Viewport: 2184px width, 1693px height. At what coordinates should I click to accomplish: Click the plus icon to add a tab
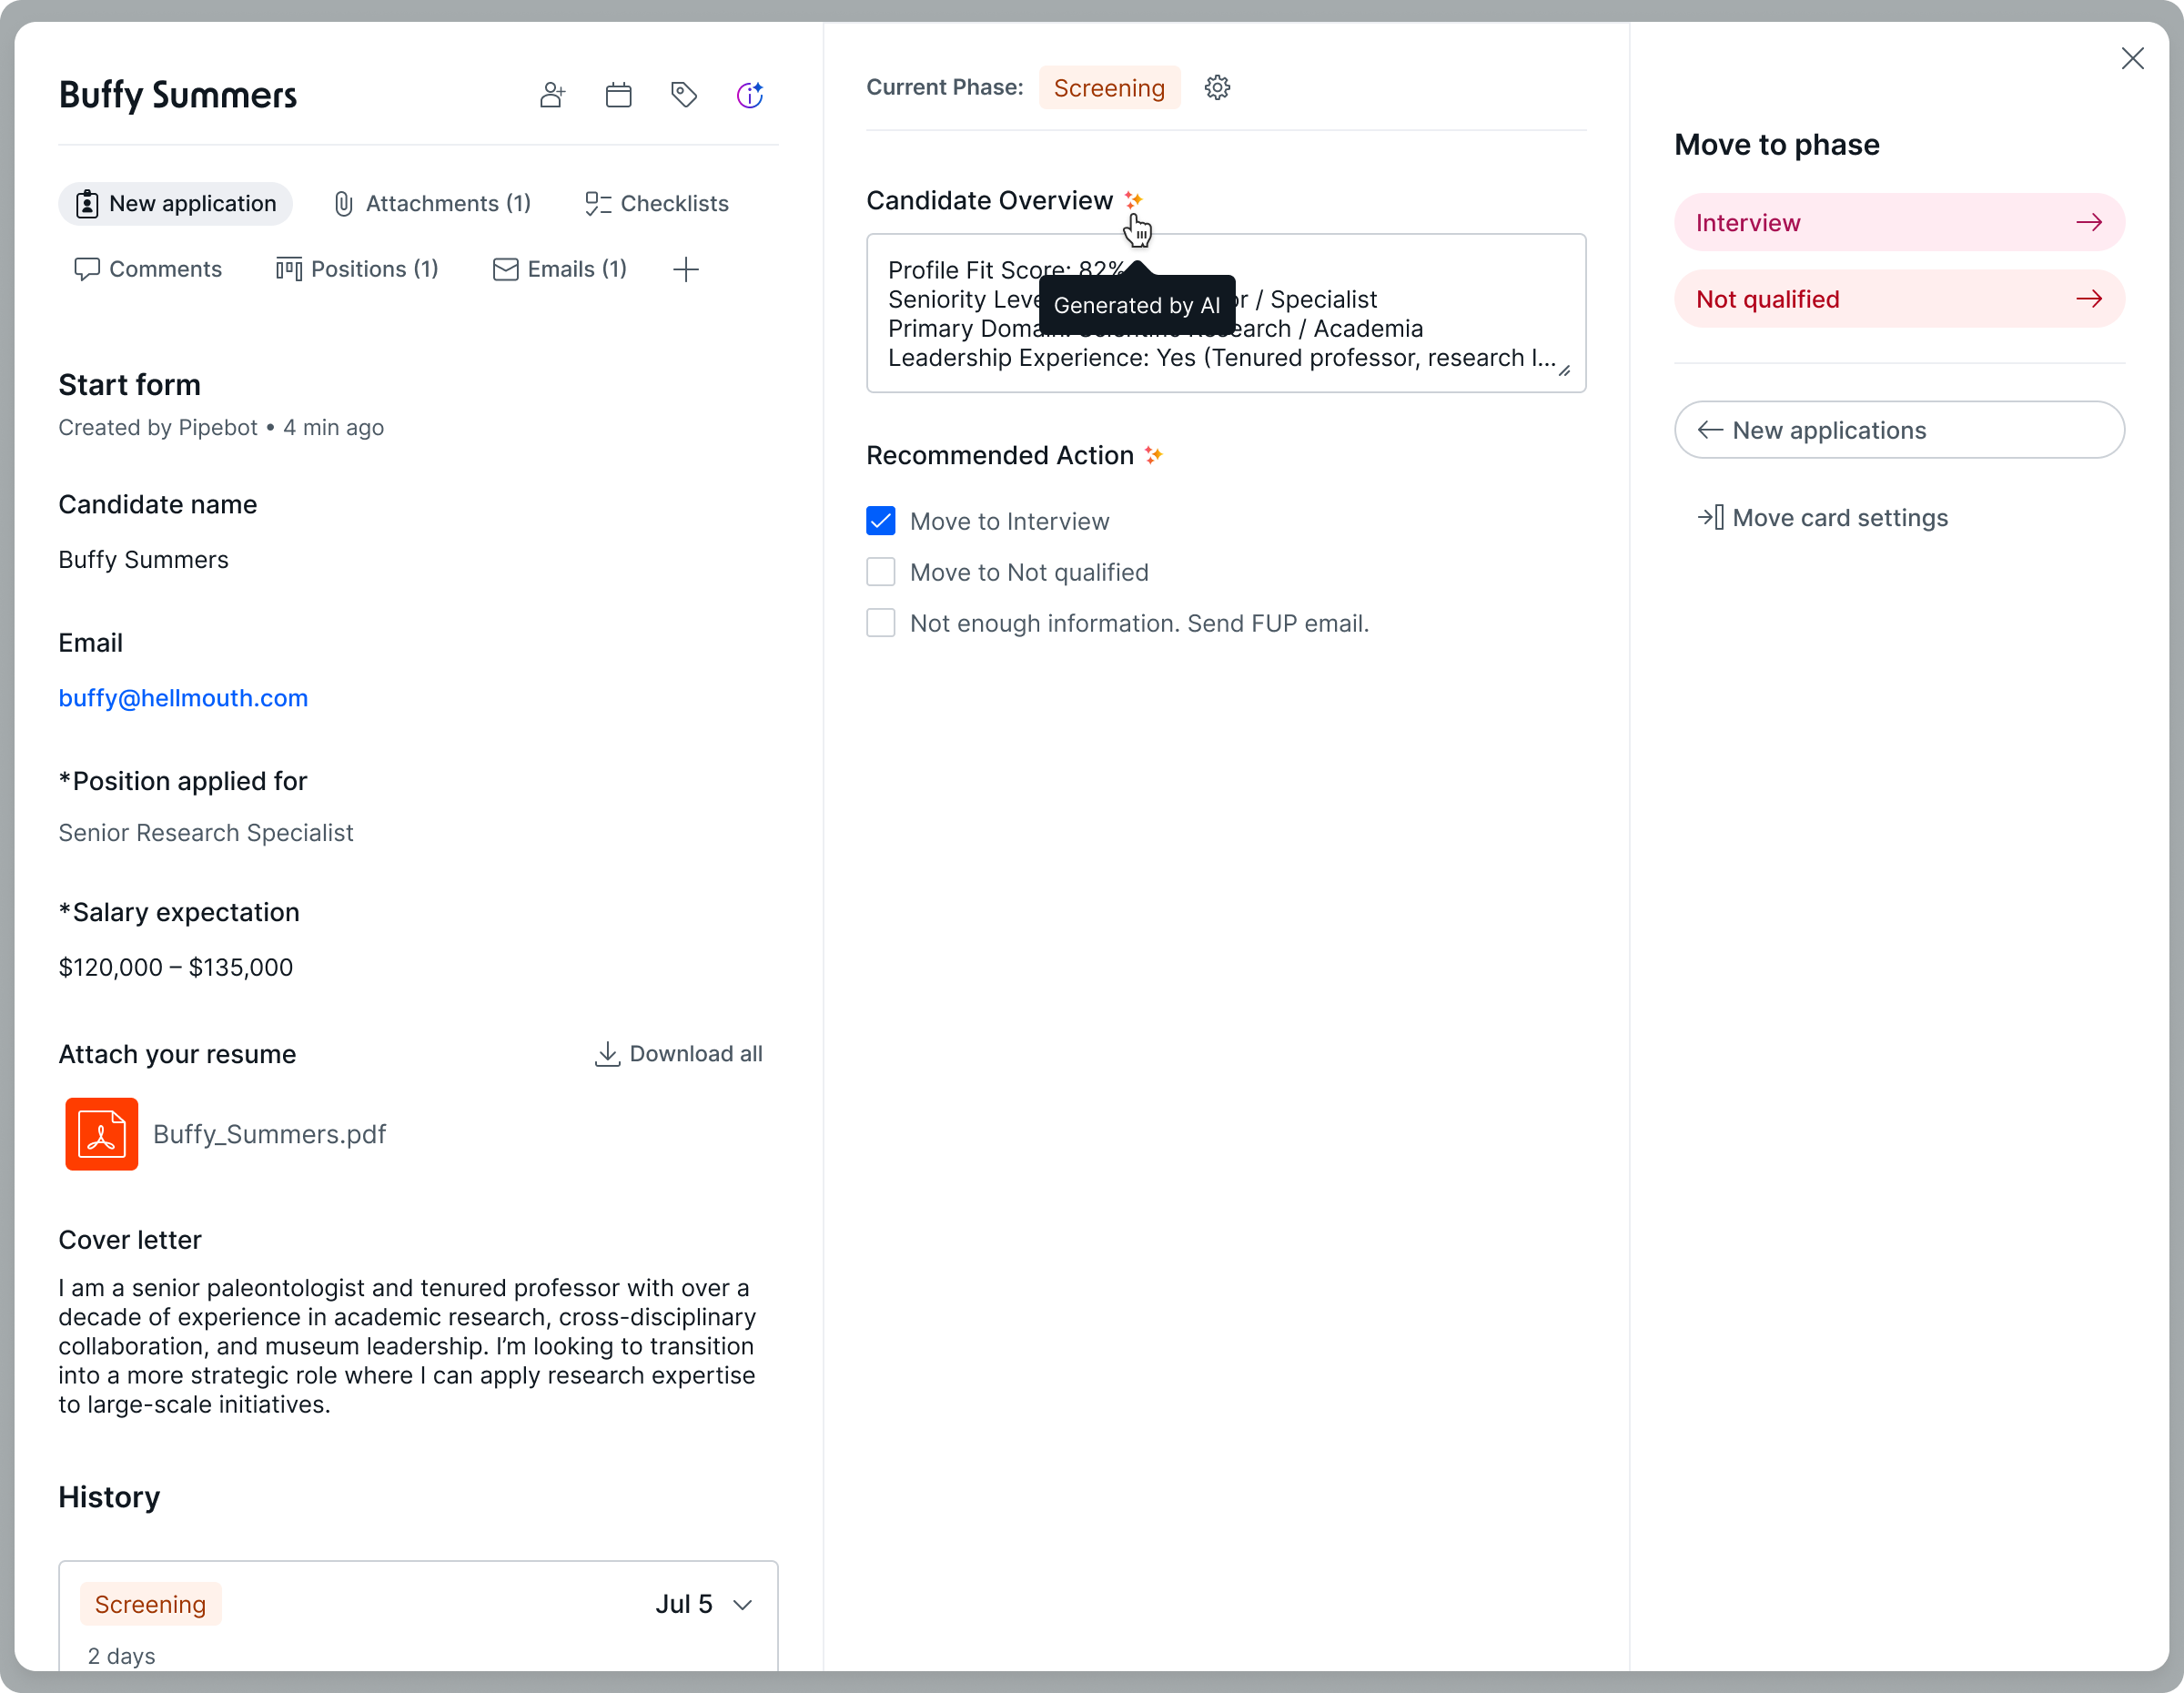pos(686,268)
